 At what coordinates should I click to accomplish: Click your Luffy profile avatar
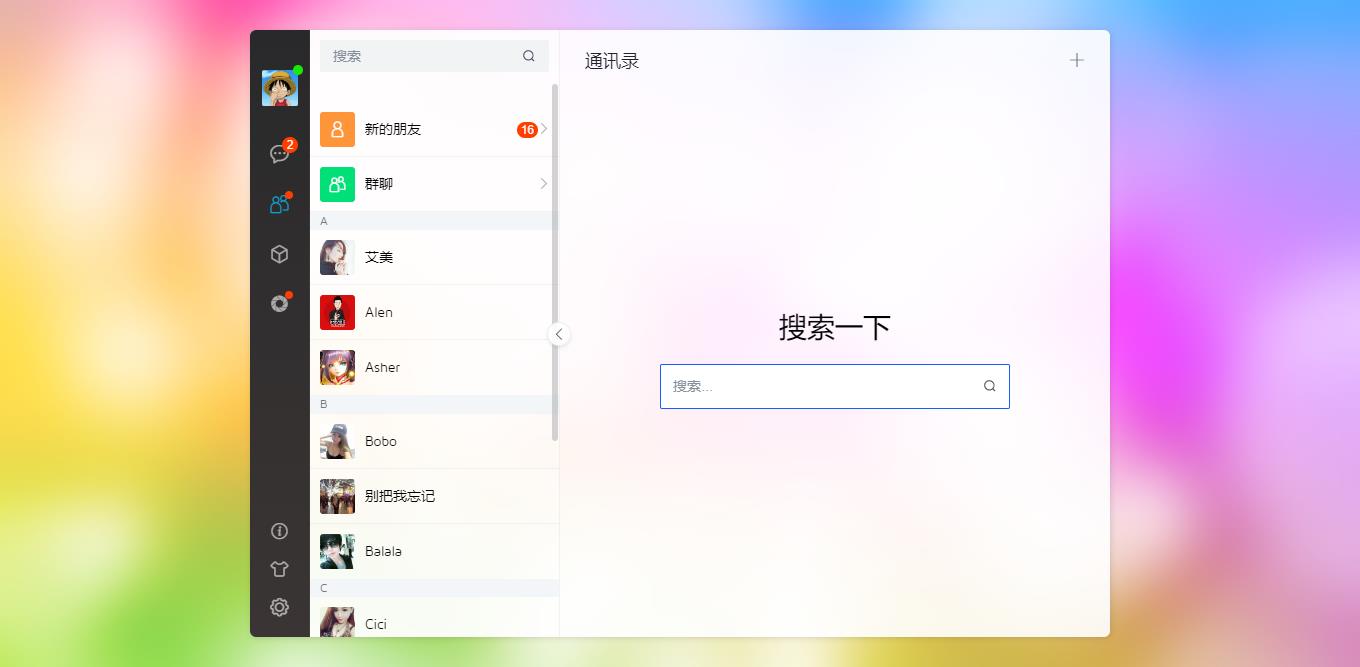pyautogui.click(x=279, y=87)
